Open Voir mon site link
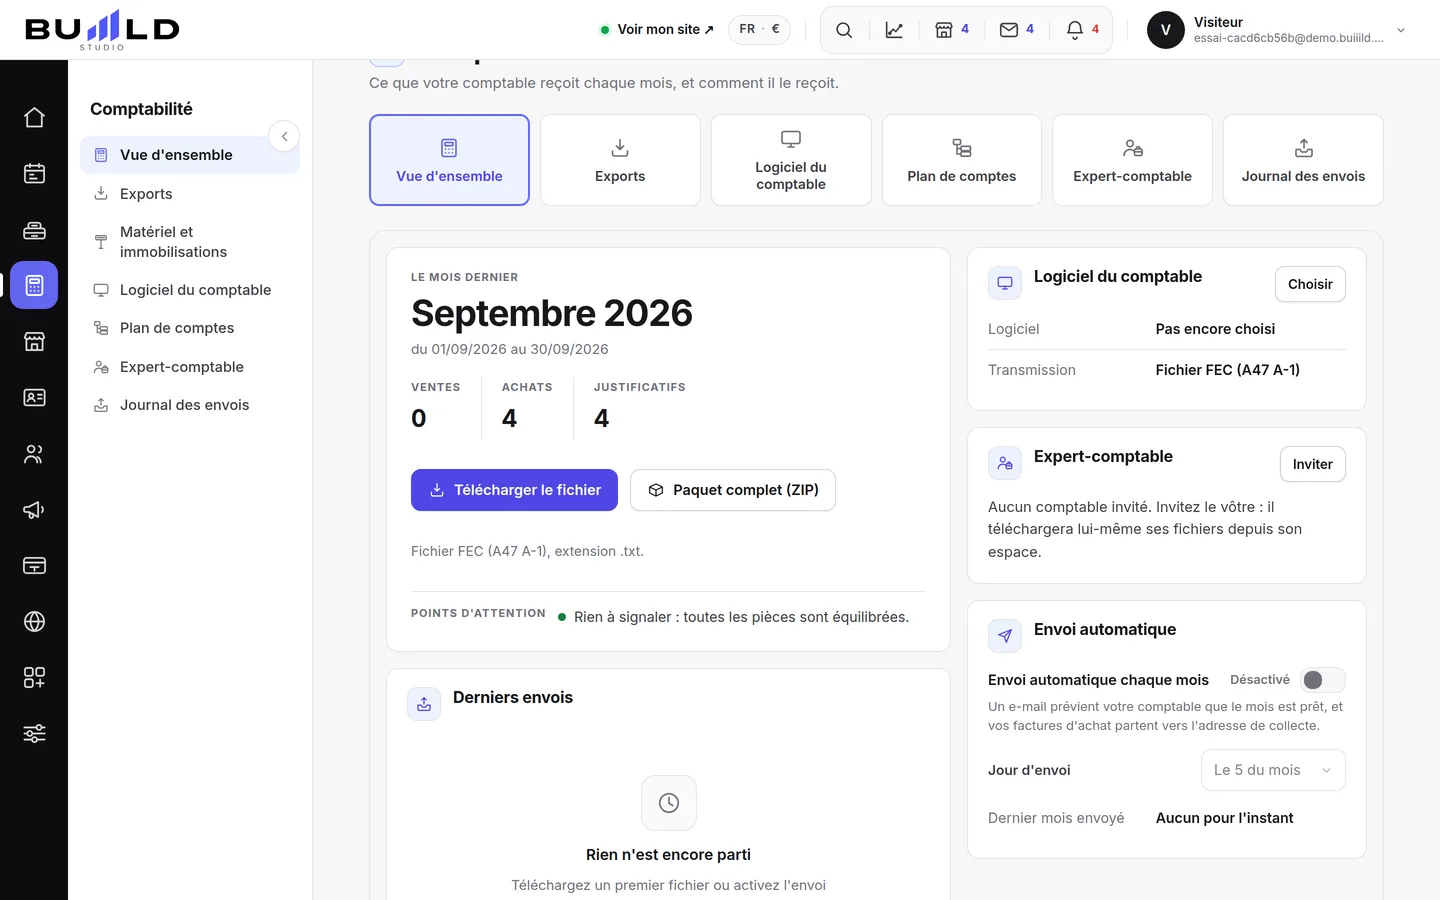The height and width of the screenshot is (900, 1440). click(x=657, y=29)
